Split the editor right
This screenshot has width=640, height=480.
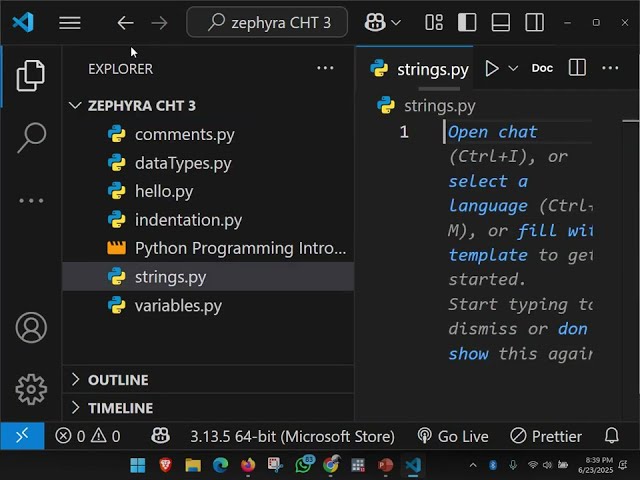coord(577,67)
